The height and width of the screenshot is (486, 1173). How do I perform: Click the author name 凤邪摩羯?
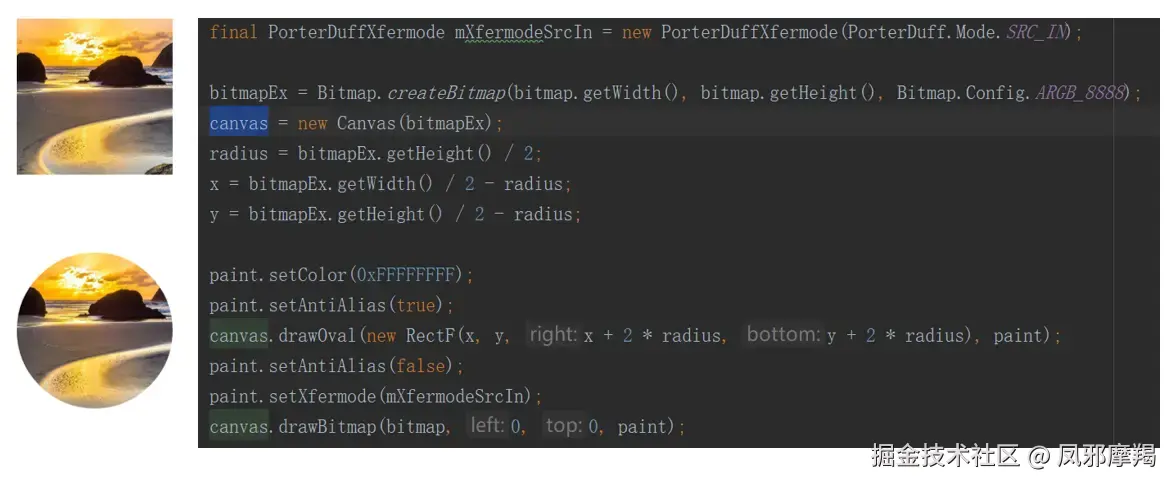(1107, 456)
